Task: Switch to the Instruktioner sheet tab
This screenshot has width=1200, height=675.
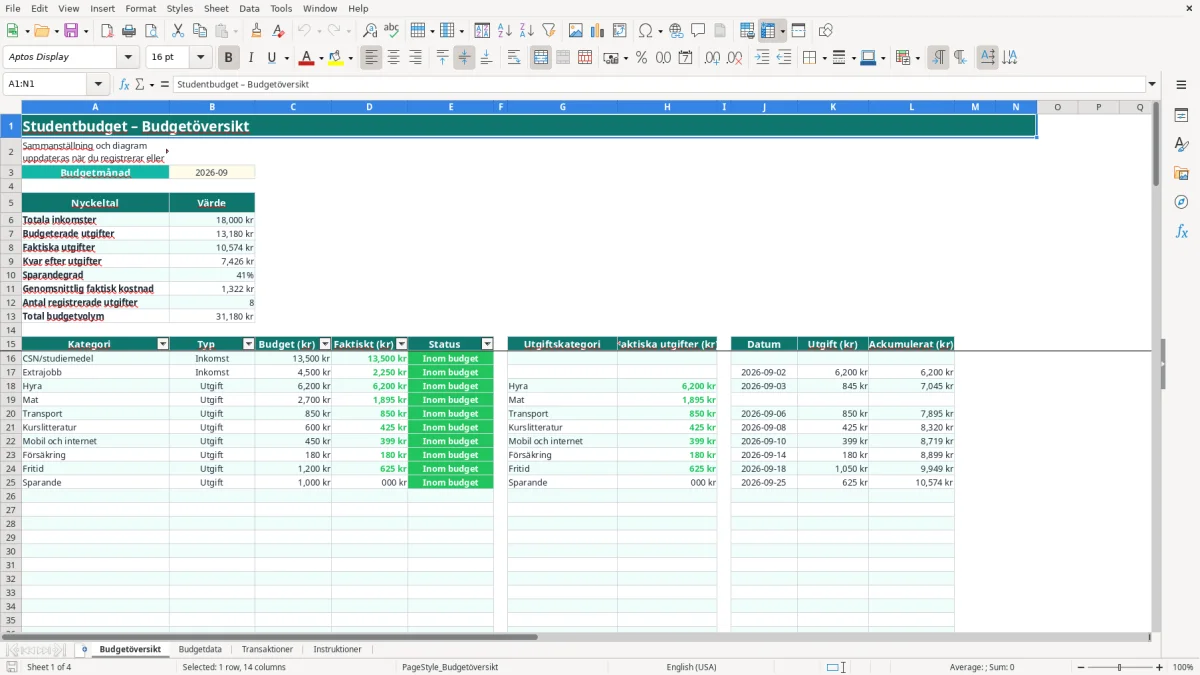Action: pyautogui.click(x=337, y=649)
